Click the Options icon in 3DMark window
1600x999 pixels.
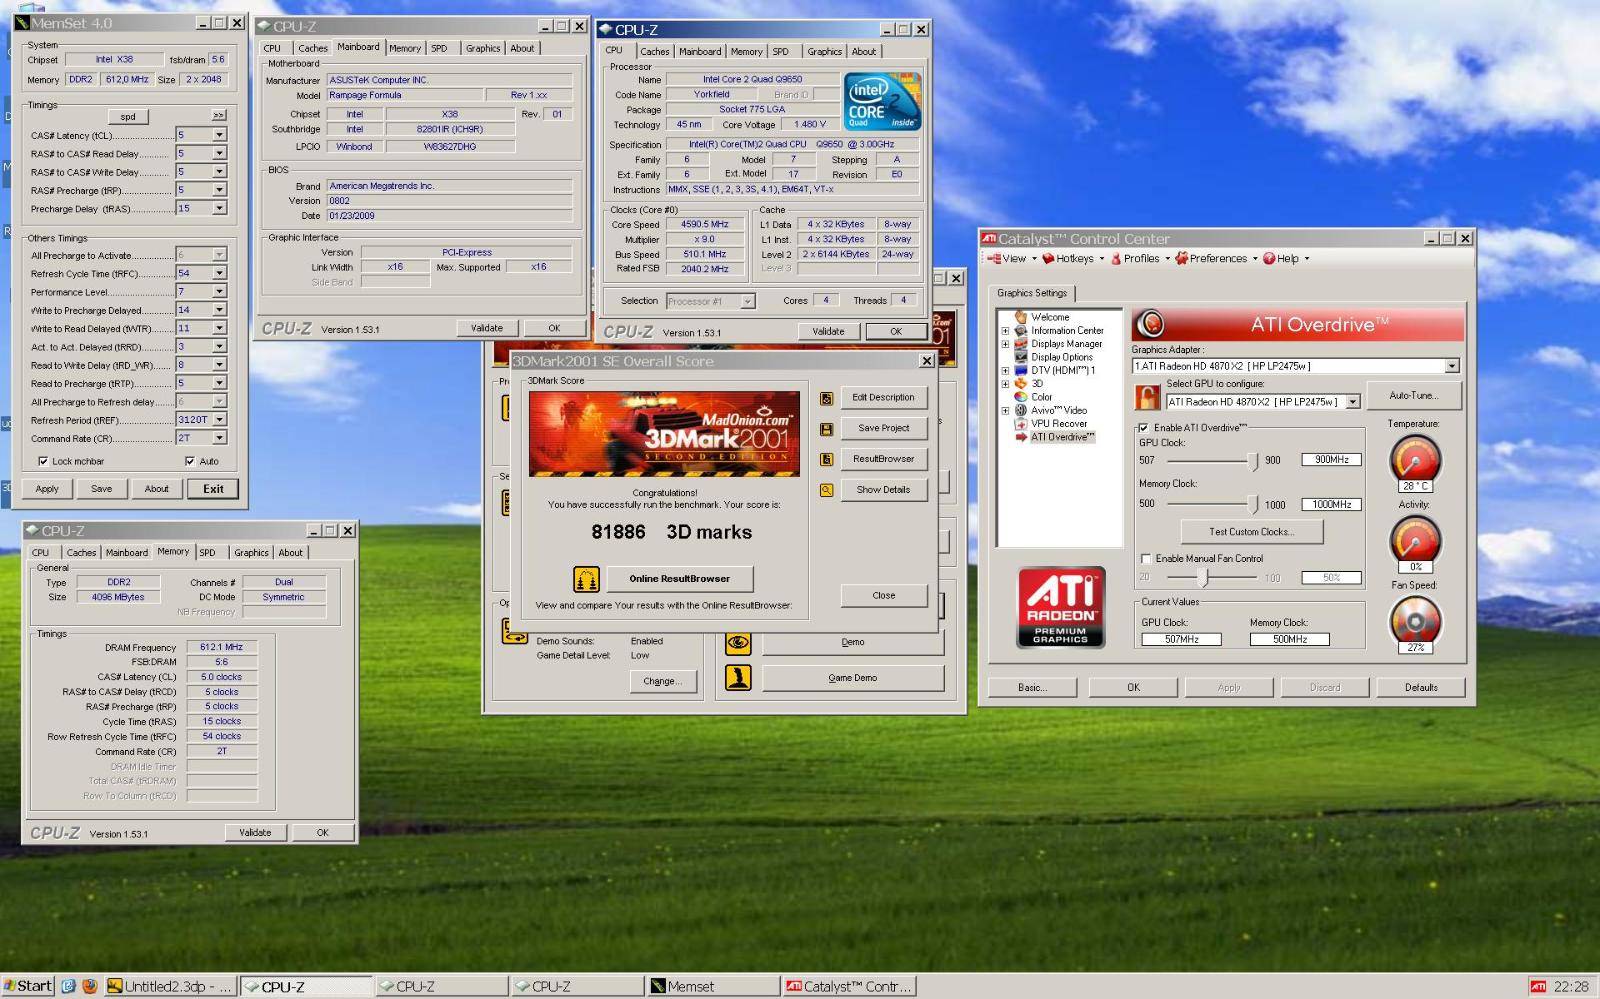point(514,630)
